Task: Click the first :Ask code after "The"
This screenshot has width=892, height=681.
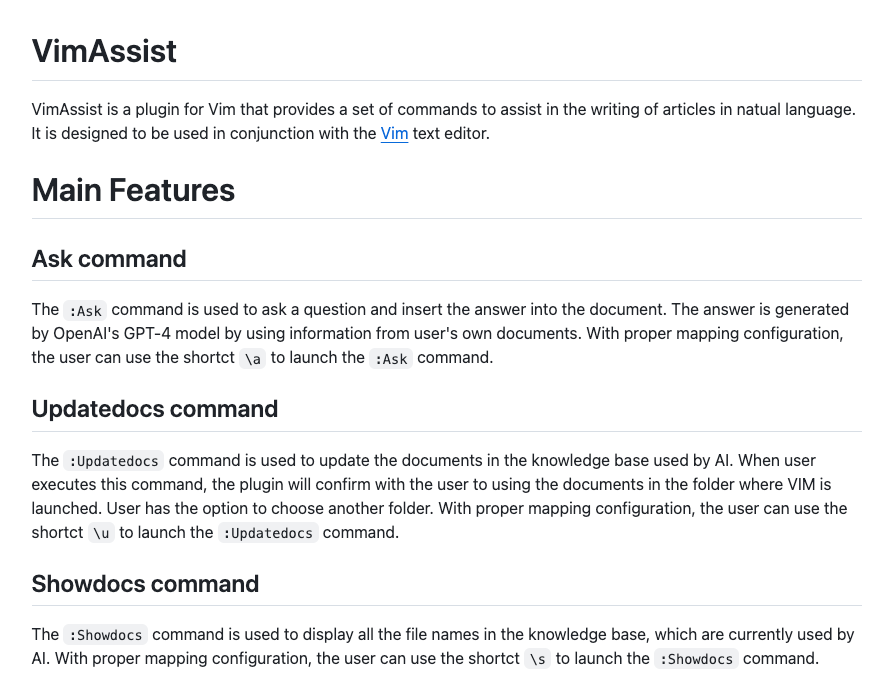Action: 84,310
